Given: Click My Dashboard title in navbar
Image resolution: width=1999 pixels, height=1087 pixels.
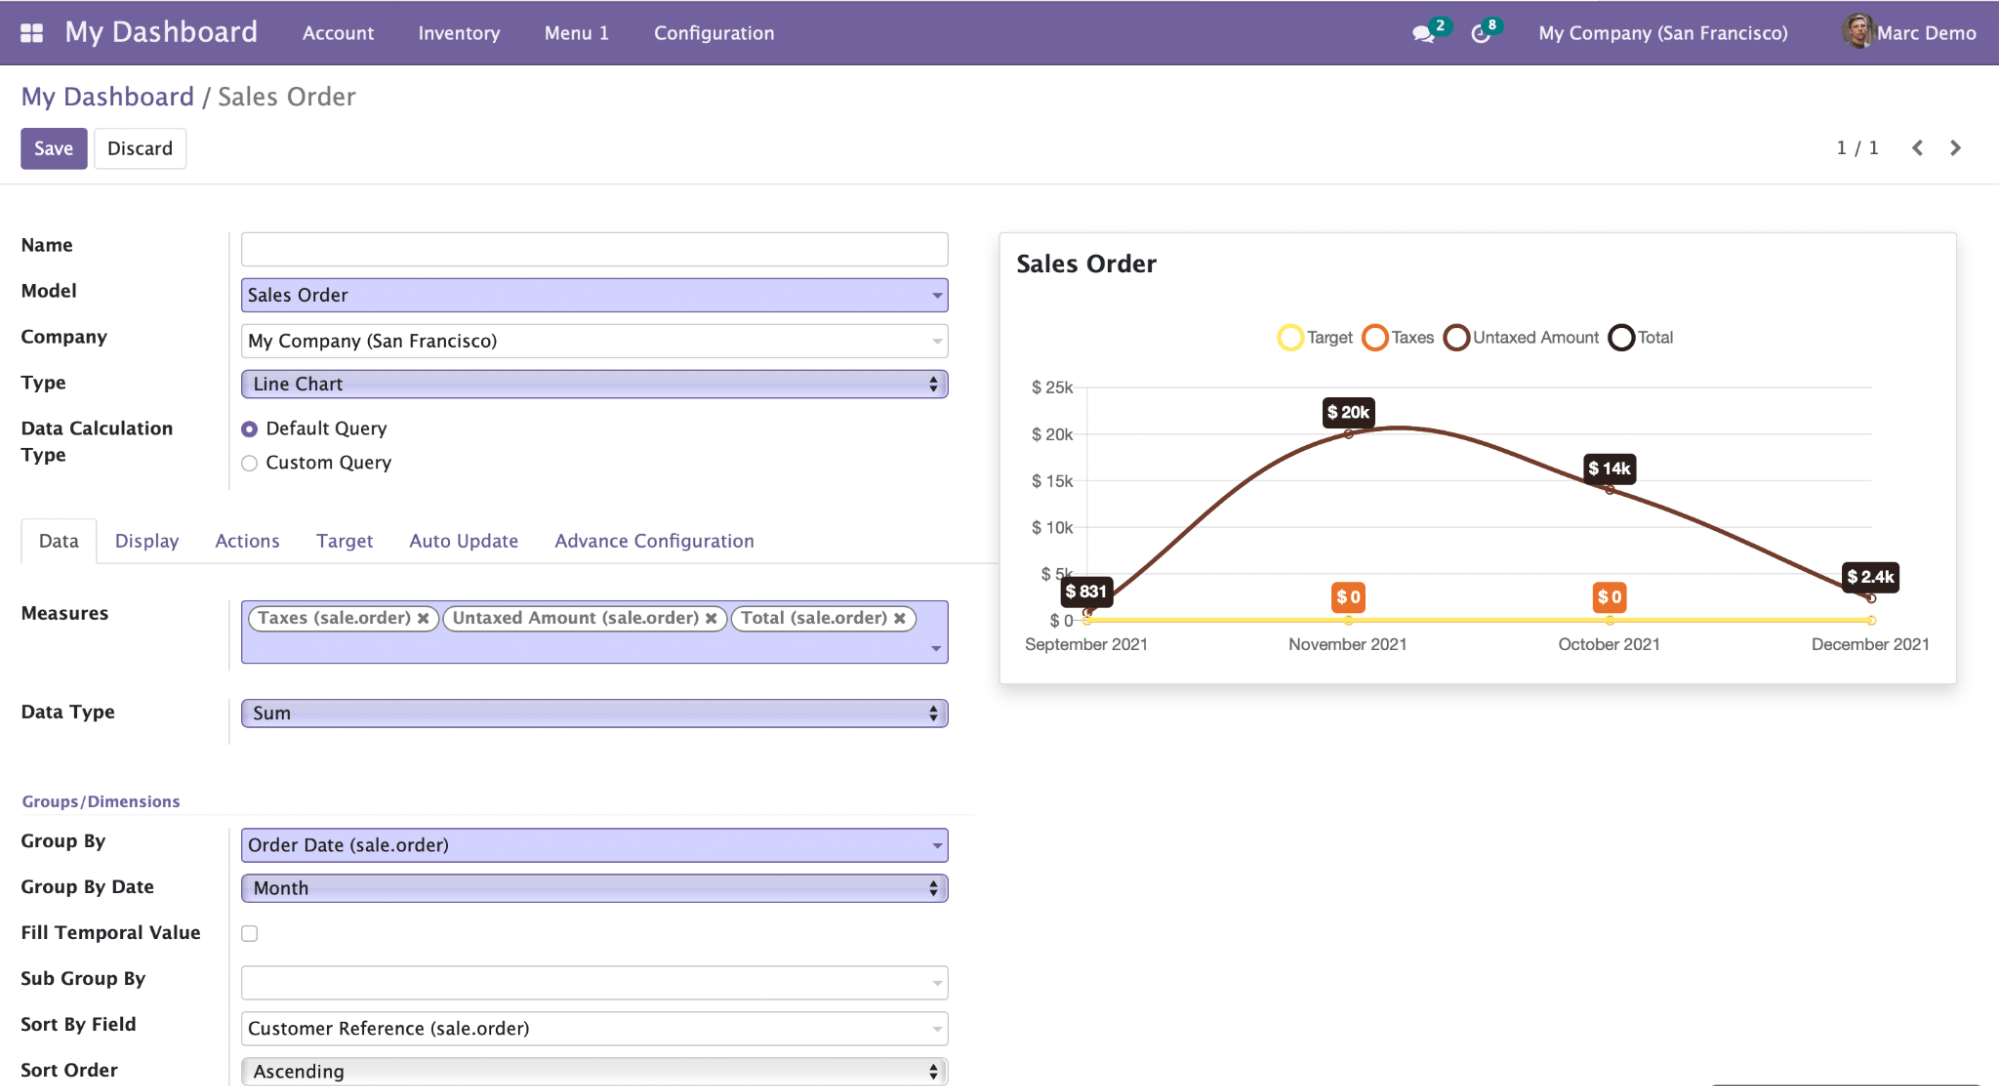Looking at the screenshot, I should [161, 32].
